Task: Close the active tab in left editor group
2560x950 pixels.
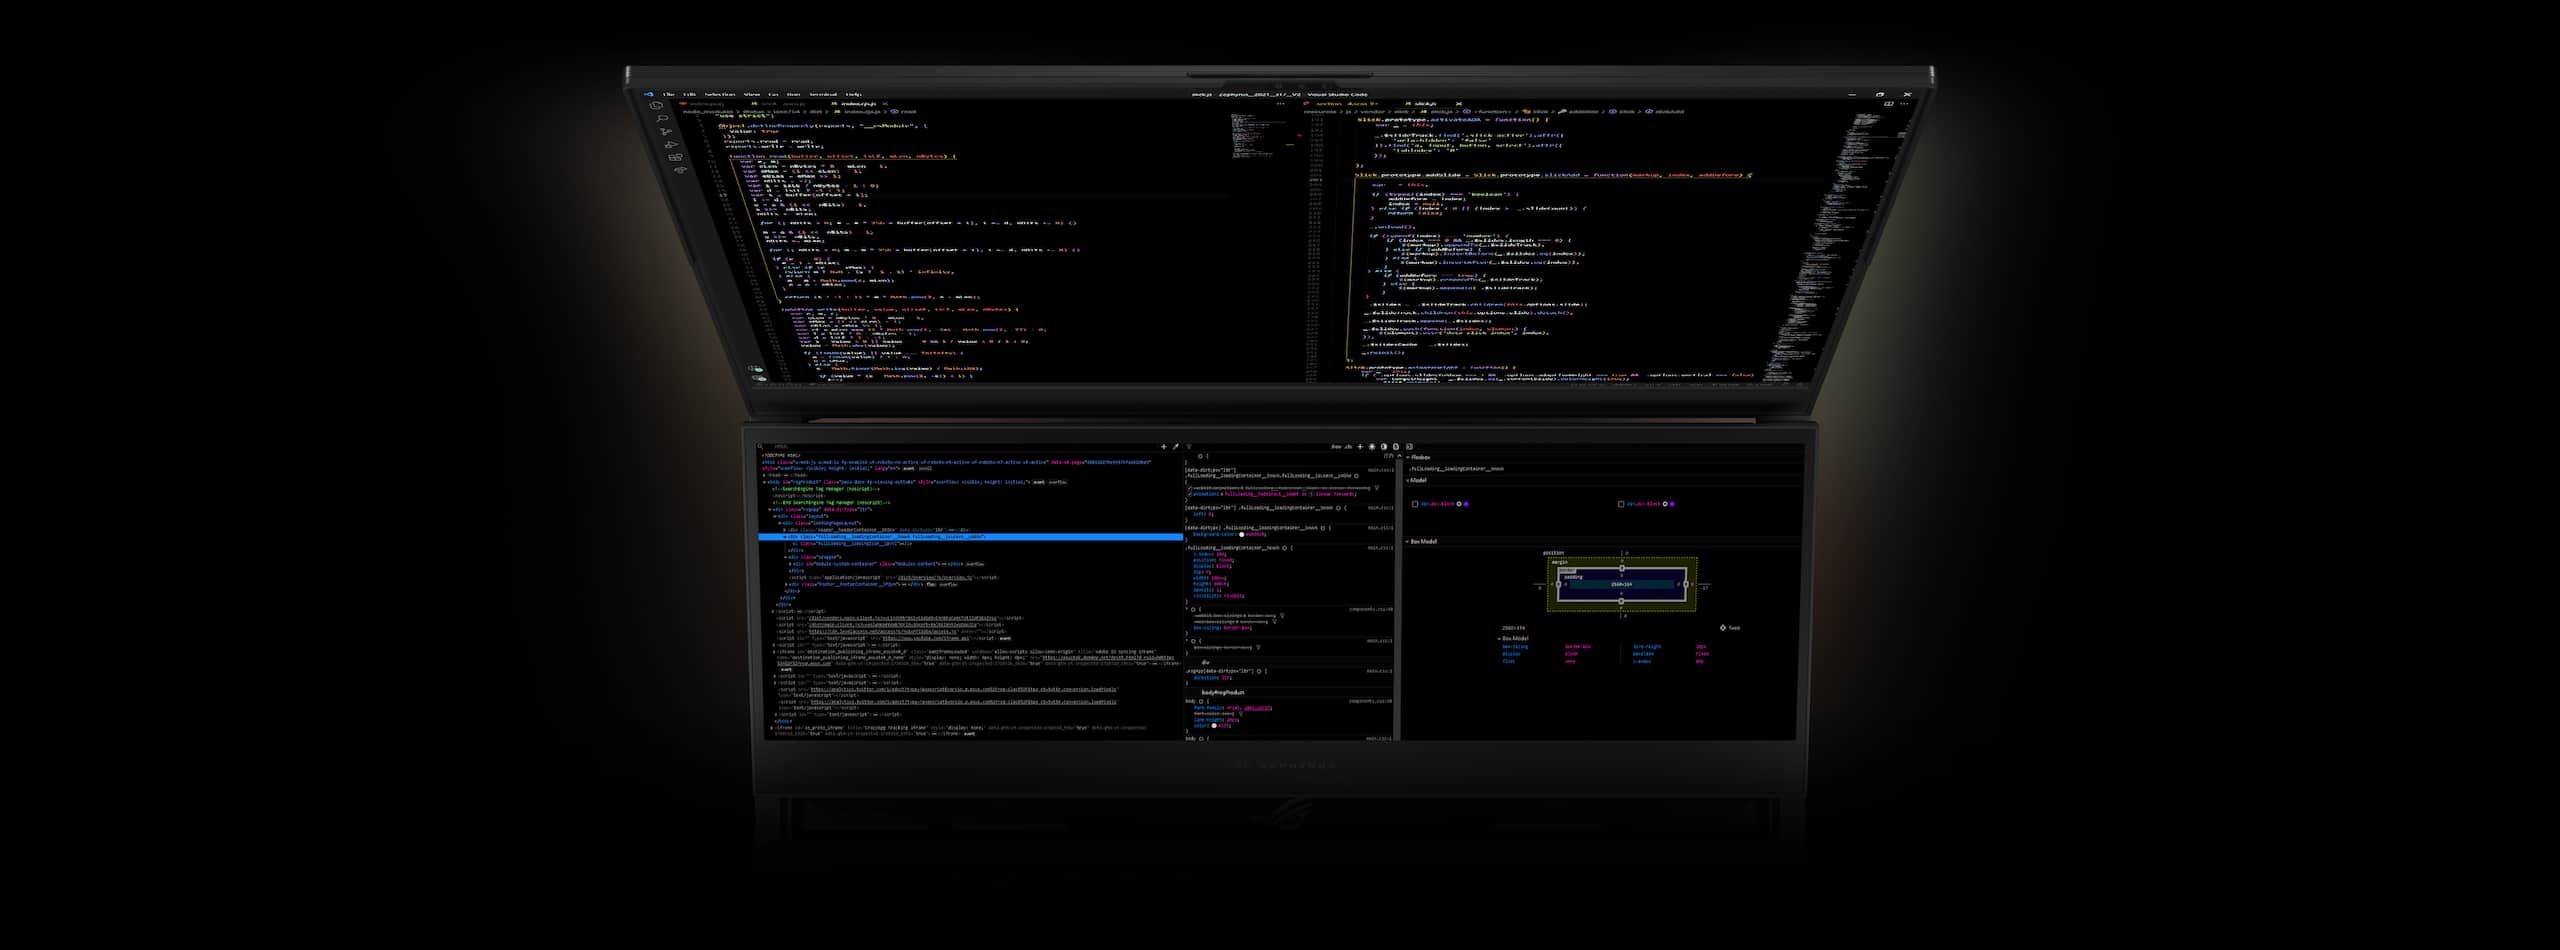Action: tap(885, 103)
